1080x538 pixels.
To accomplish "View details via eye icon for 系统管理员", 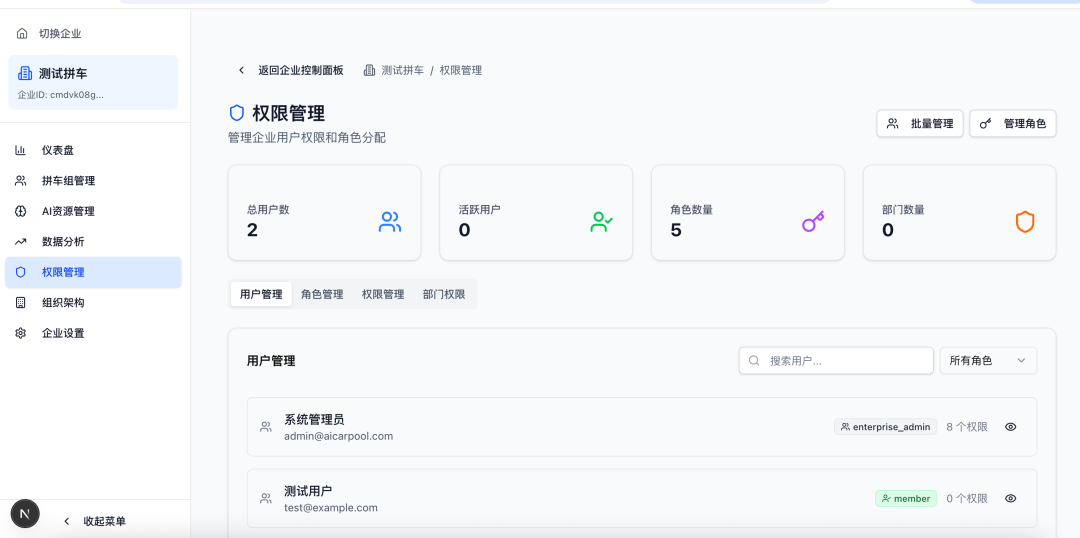I will pos(1010,426).
